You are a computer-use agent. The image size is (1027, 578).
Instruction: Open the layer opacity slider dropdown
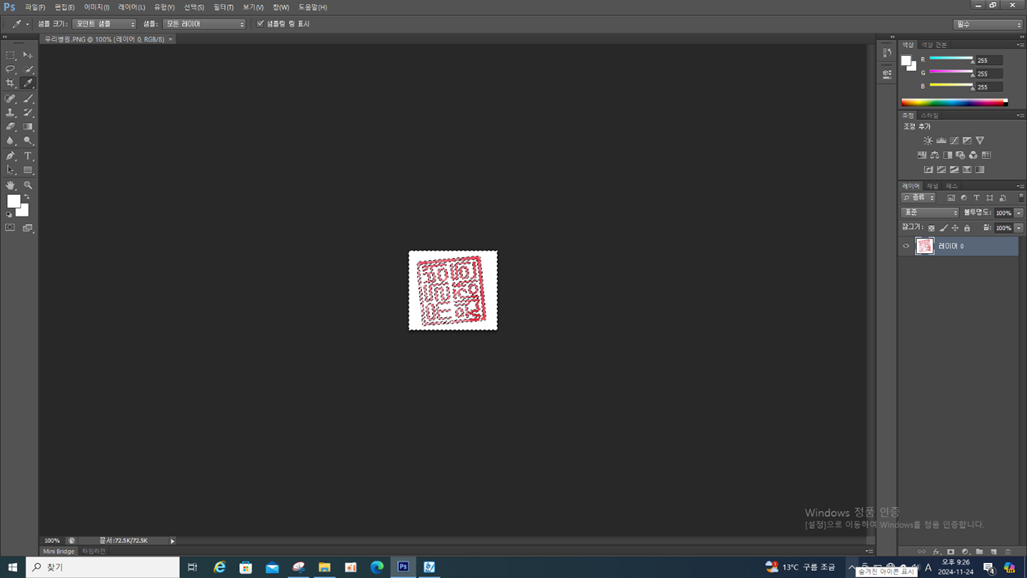click(x=1018, y=213)
